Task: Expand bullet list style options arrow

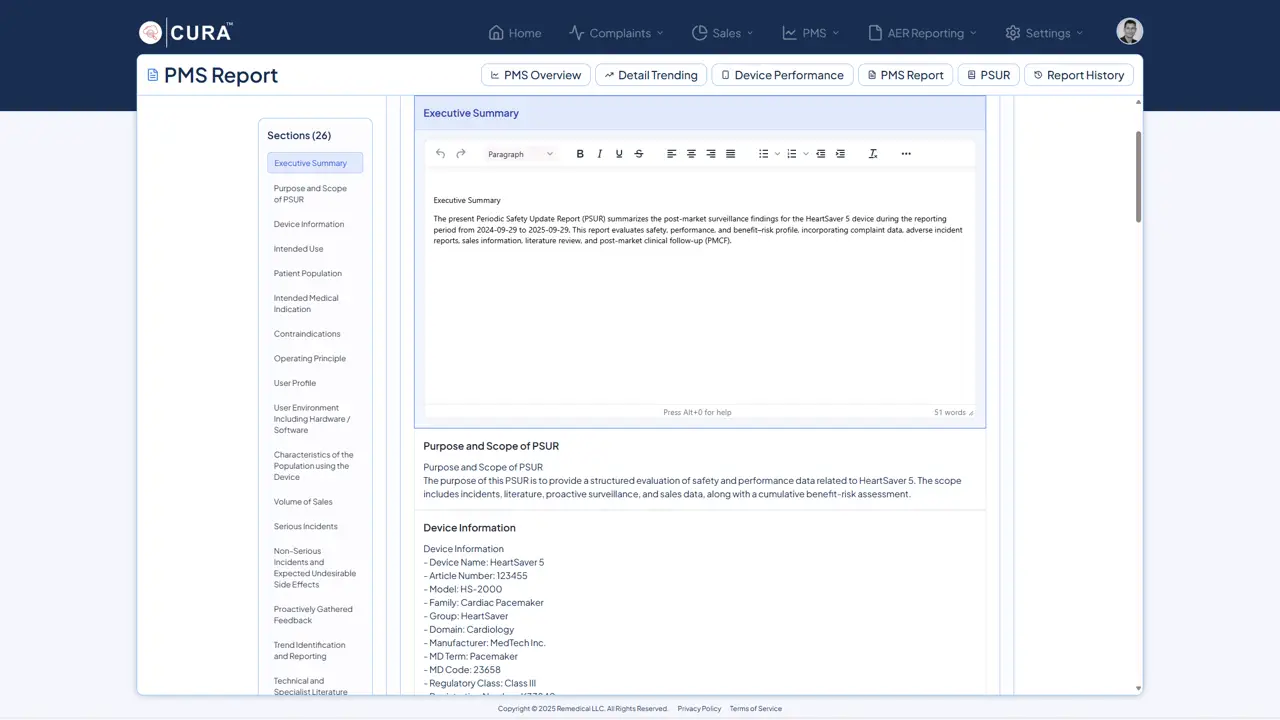Action: pyautogui.click(x=778, y=154)
